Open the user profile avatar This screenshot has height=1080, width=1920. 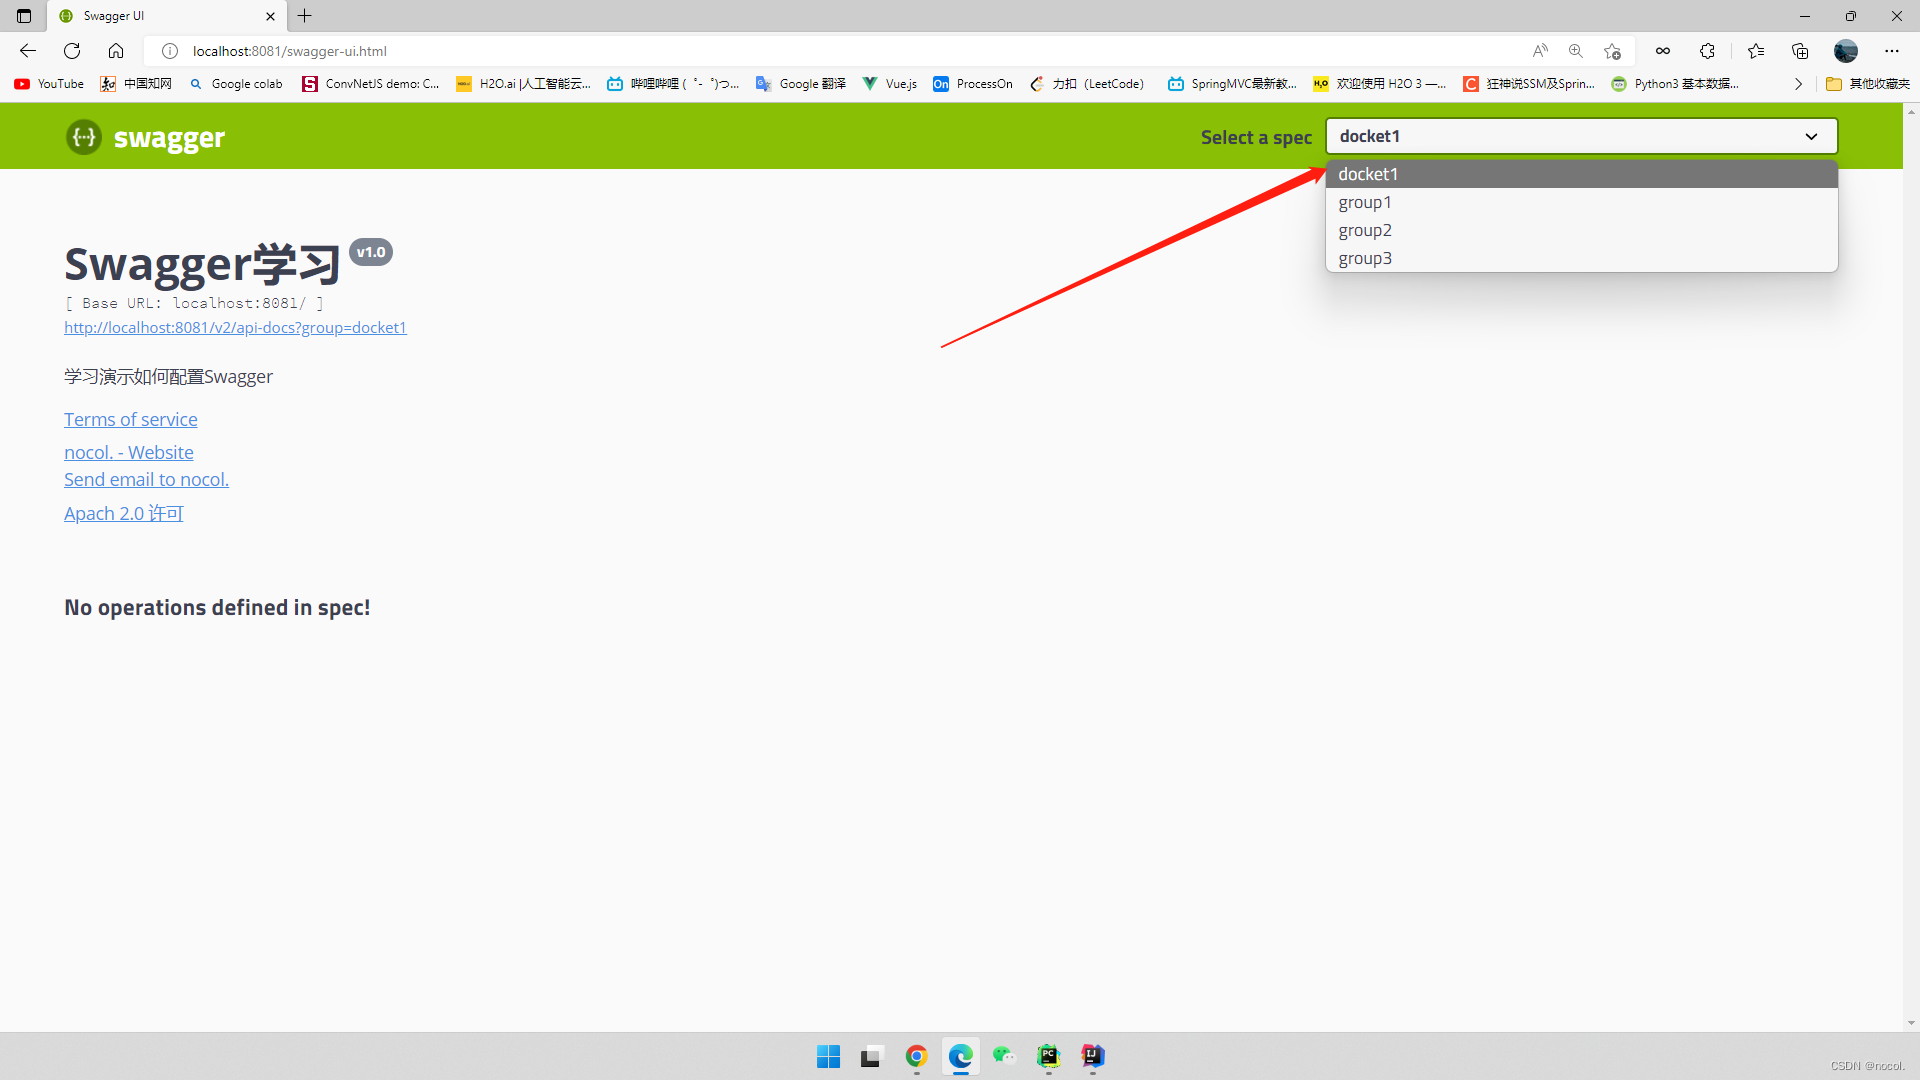point(1846,51)
